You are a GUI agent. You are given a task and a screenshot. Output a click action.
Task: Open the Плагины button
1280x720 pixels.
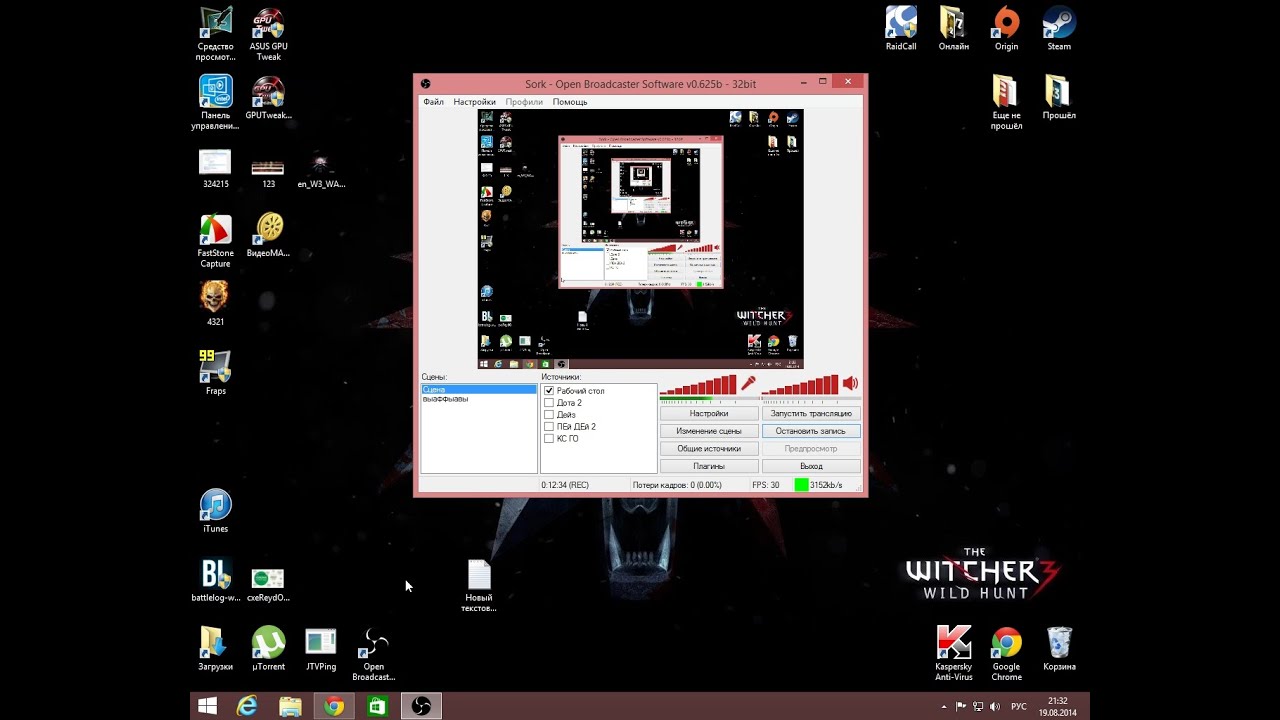709,466
